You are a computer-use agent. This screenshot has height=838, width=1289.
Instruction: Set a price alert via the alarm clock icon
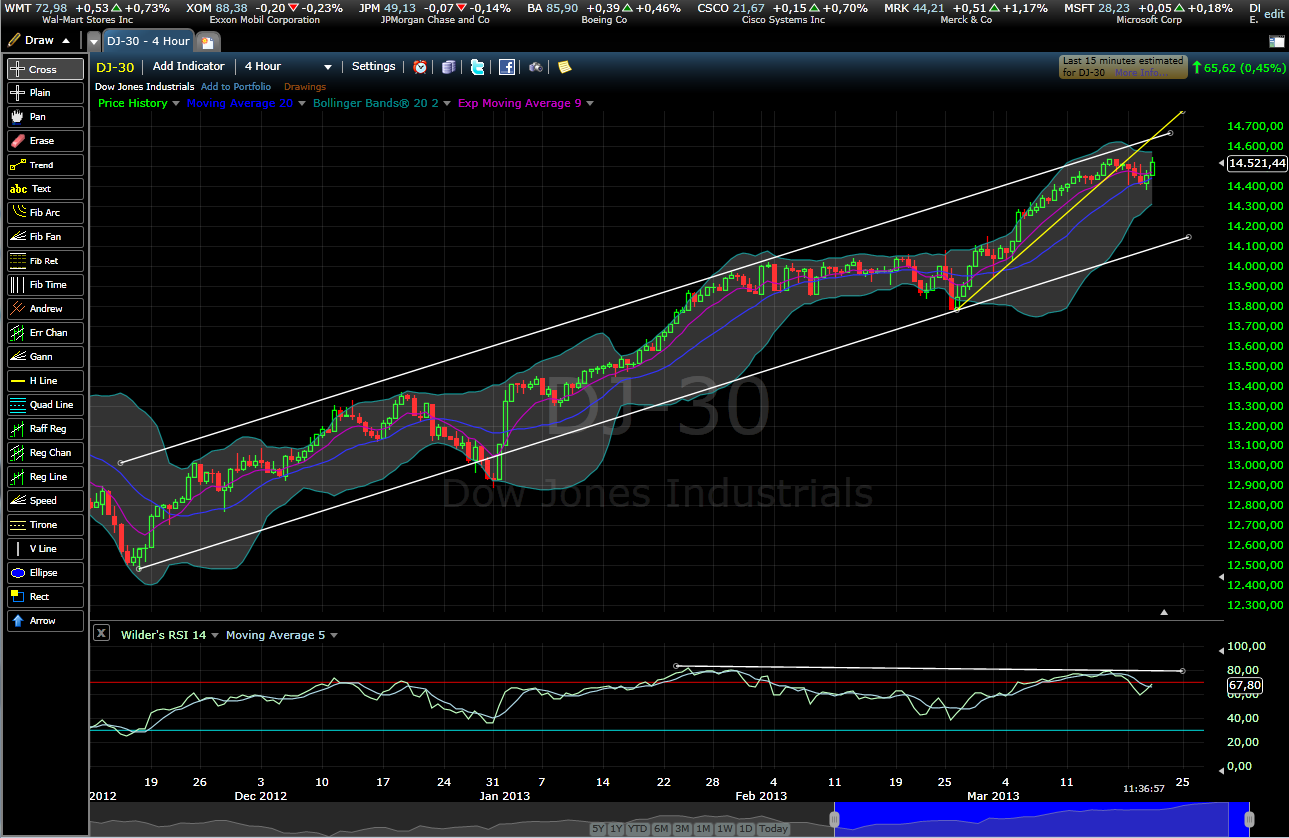click(x=420, y=67)
